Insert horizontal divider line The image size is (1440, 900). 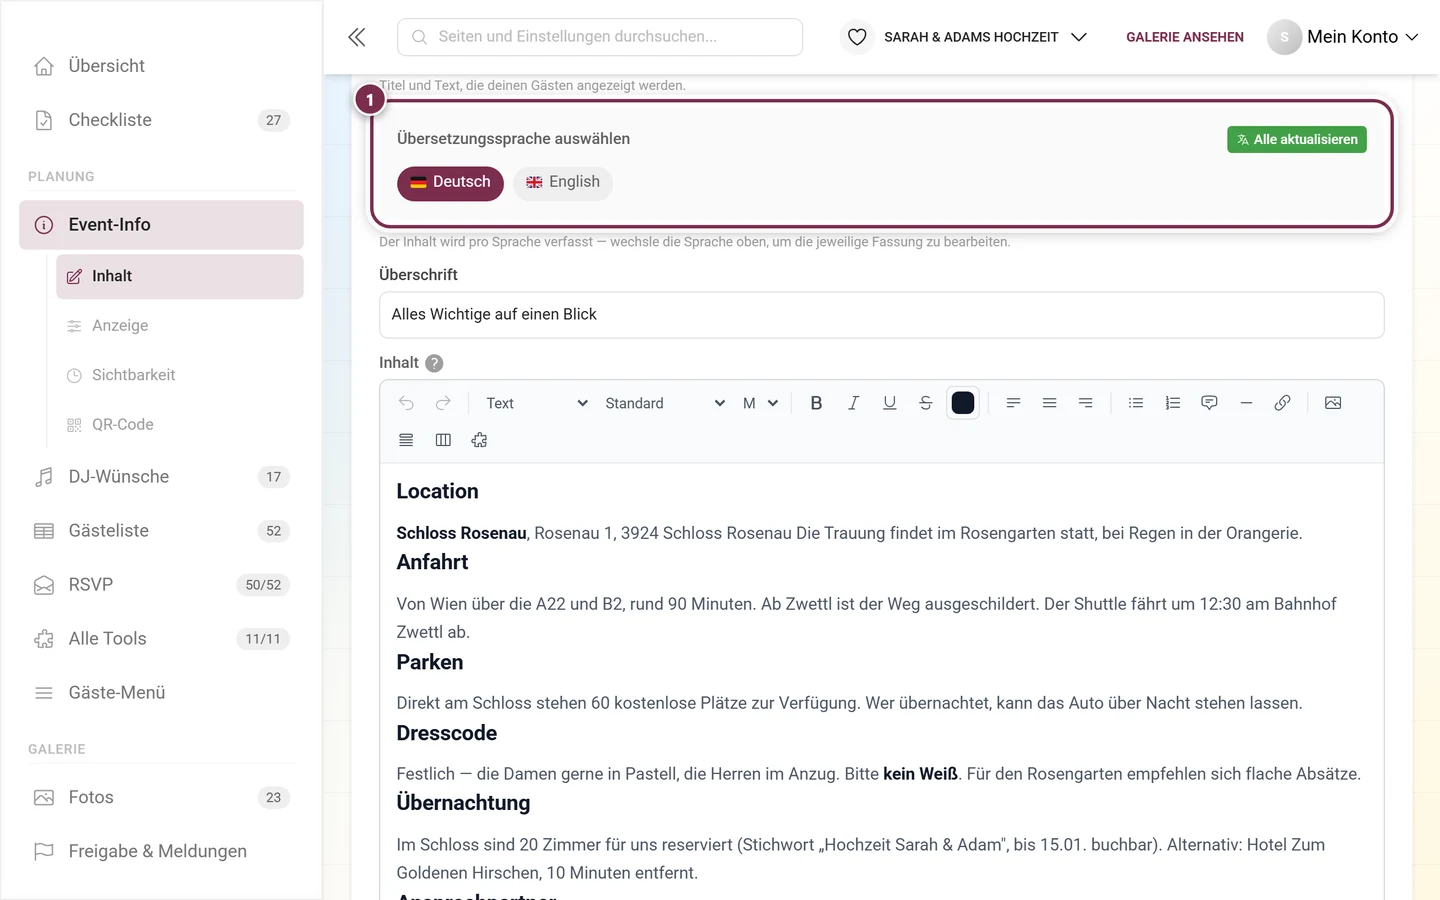tap(1246, 403)
